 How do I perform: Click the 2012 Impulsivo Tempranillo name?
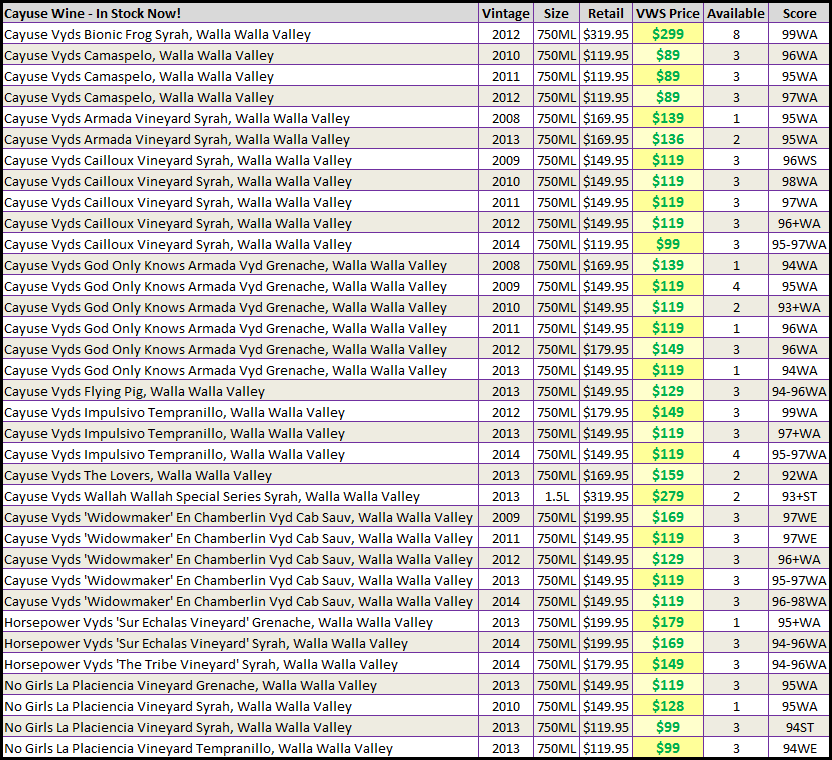174,412
